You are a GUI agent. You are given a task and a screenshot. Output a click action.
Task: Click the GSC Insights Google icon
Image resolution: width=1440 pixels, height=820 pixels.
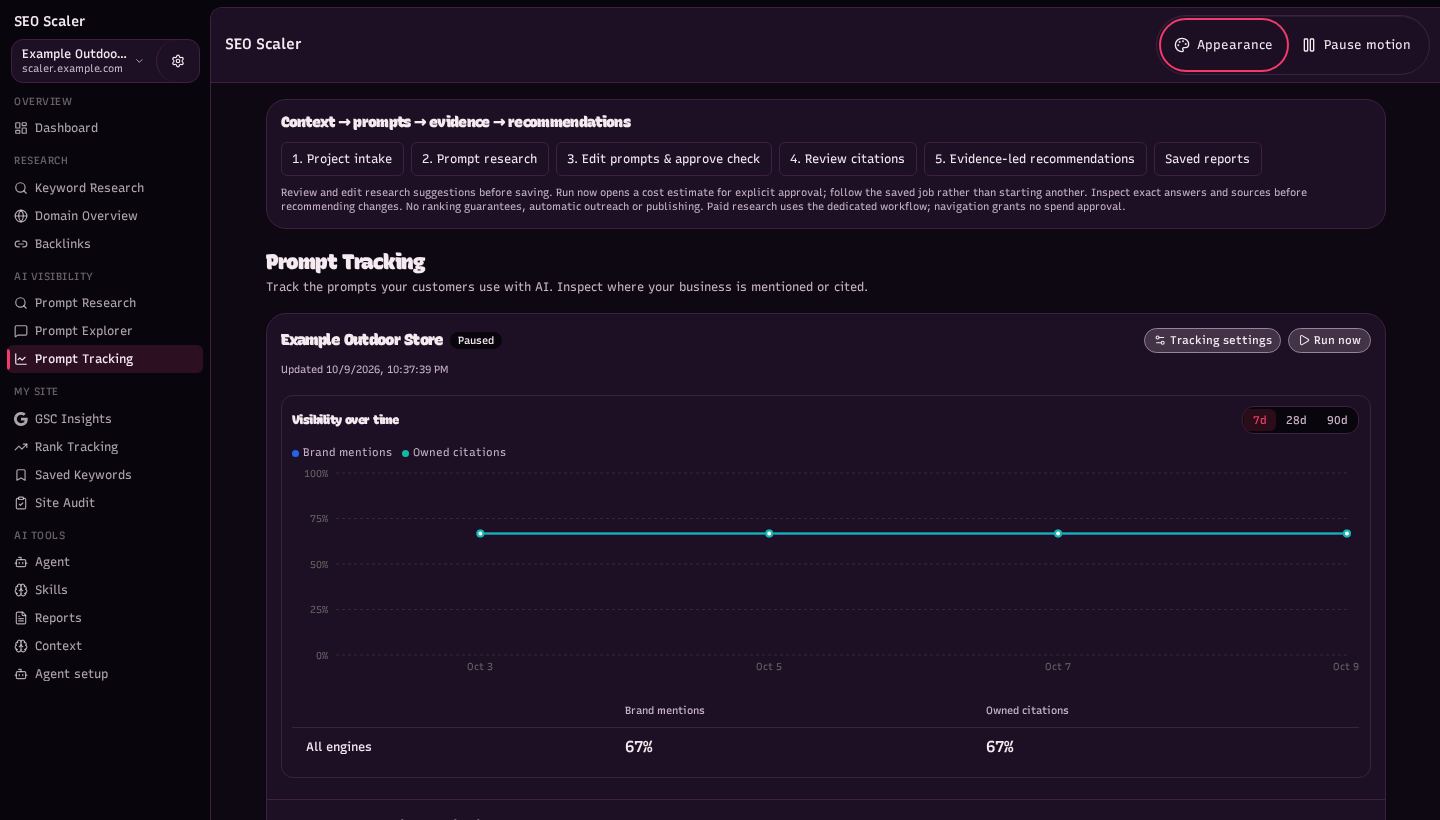(x=21, y=419)
